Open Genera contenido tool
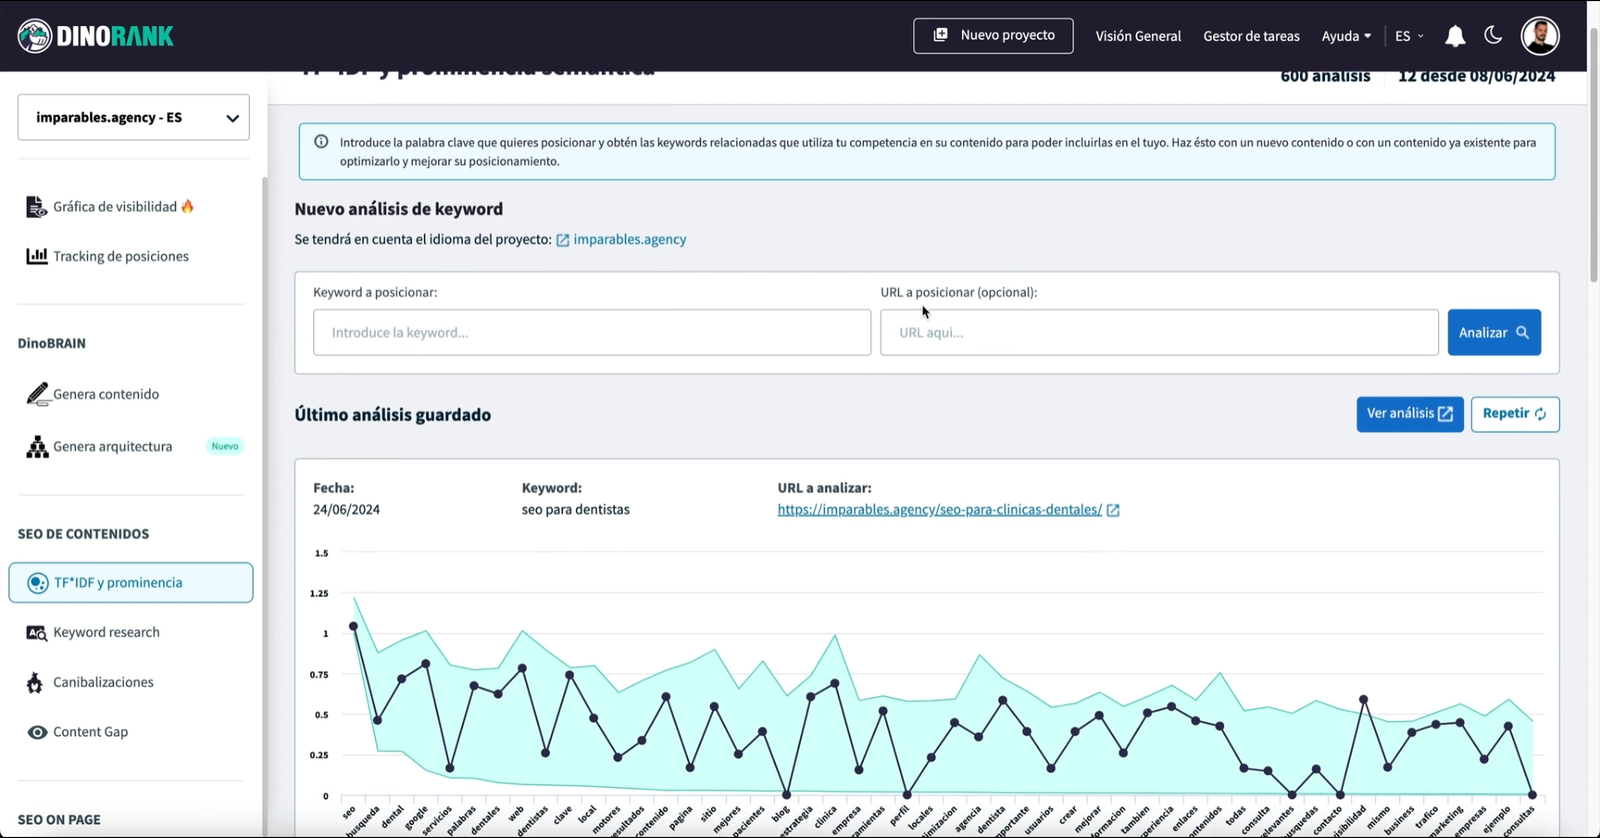This screenshot has height=838, width=1600. tap(105, 394)
